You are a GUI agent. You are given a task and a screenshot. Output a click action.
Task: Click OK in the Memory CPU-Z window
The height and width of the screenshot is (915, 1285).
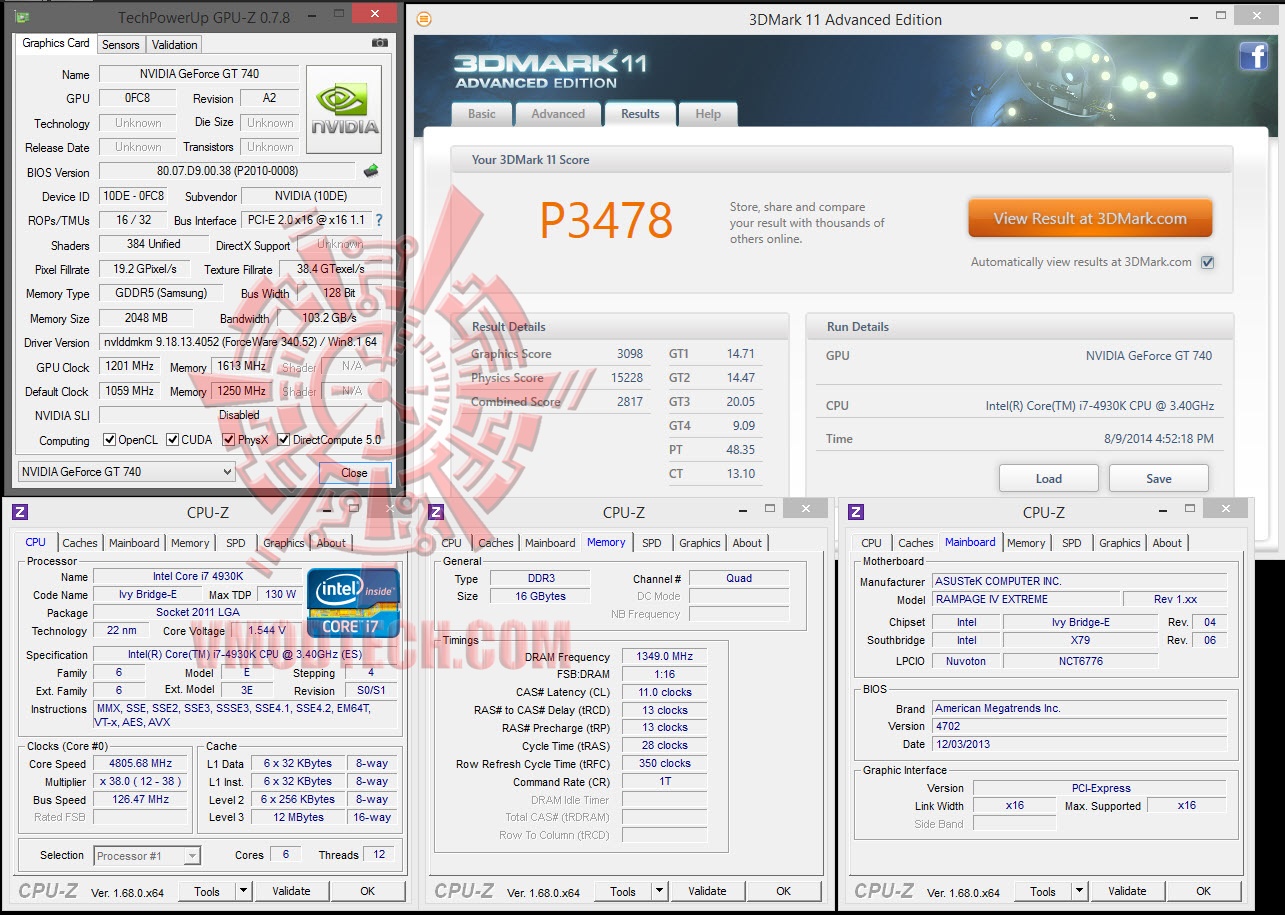pos(783,891)
